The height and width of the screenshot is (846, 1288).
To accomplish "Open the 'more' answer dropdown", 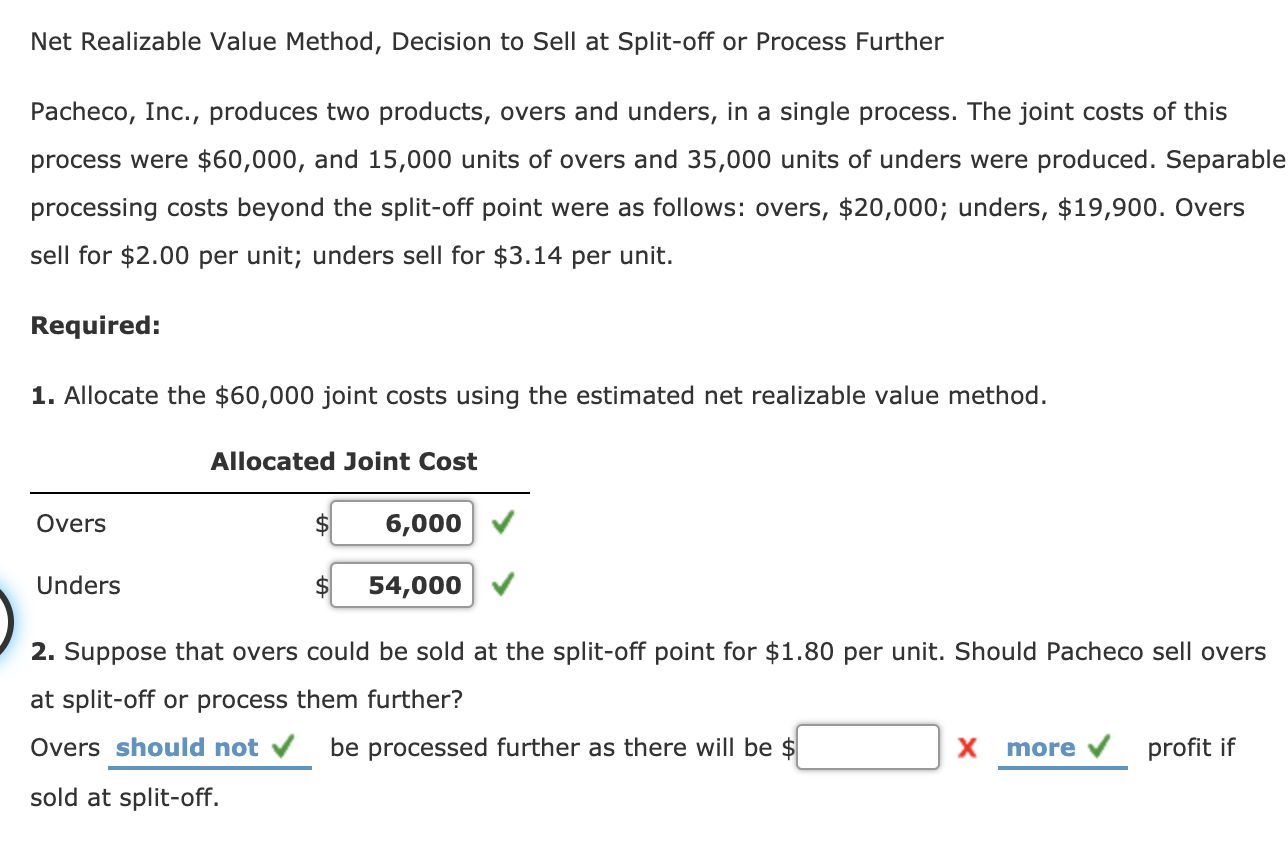I will 1042,747.
